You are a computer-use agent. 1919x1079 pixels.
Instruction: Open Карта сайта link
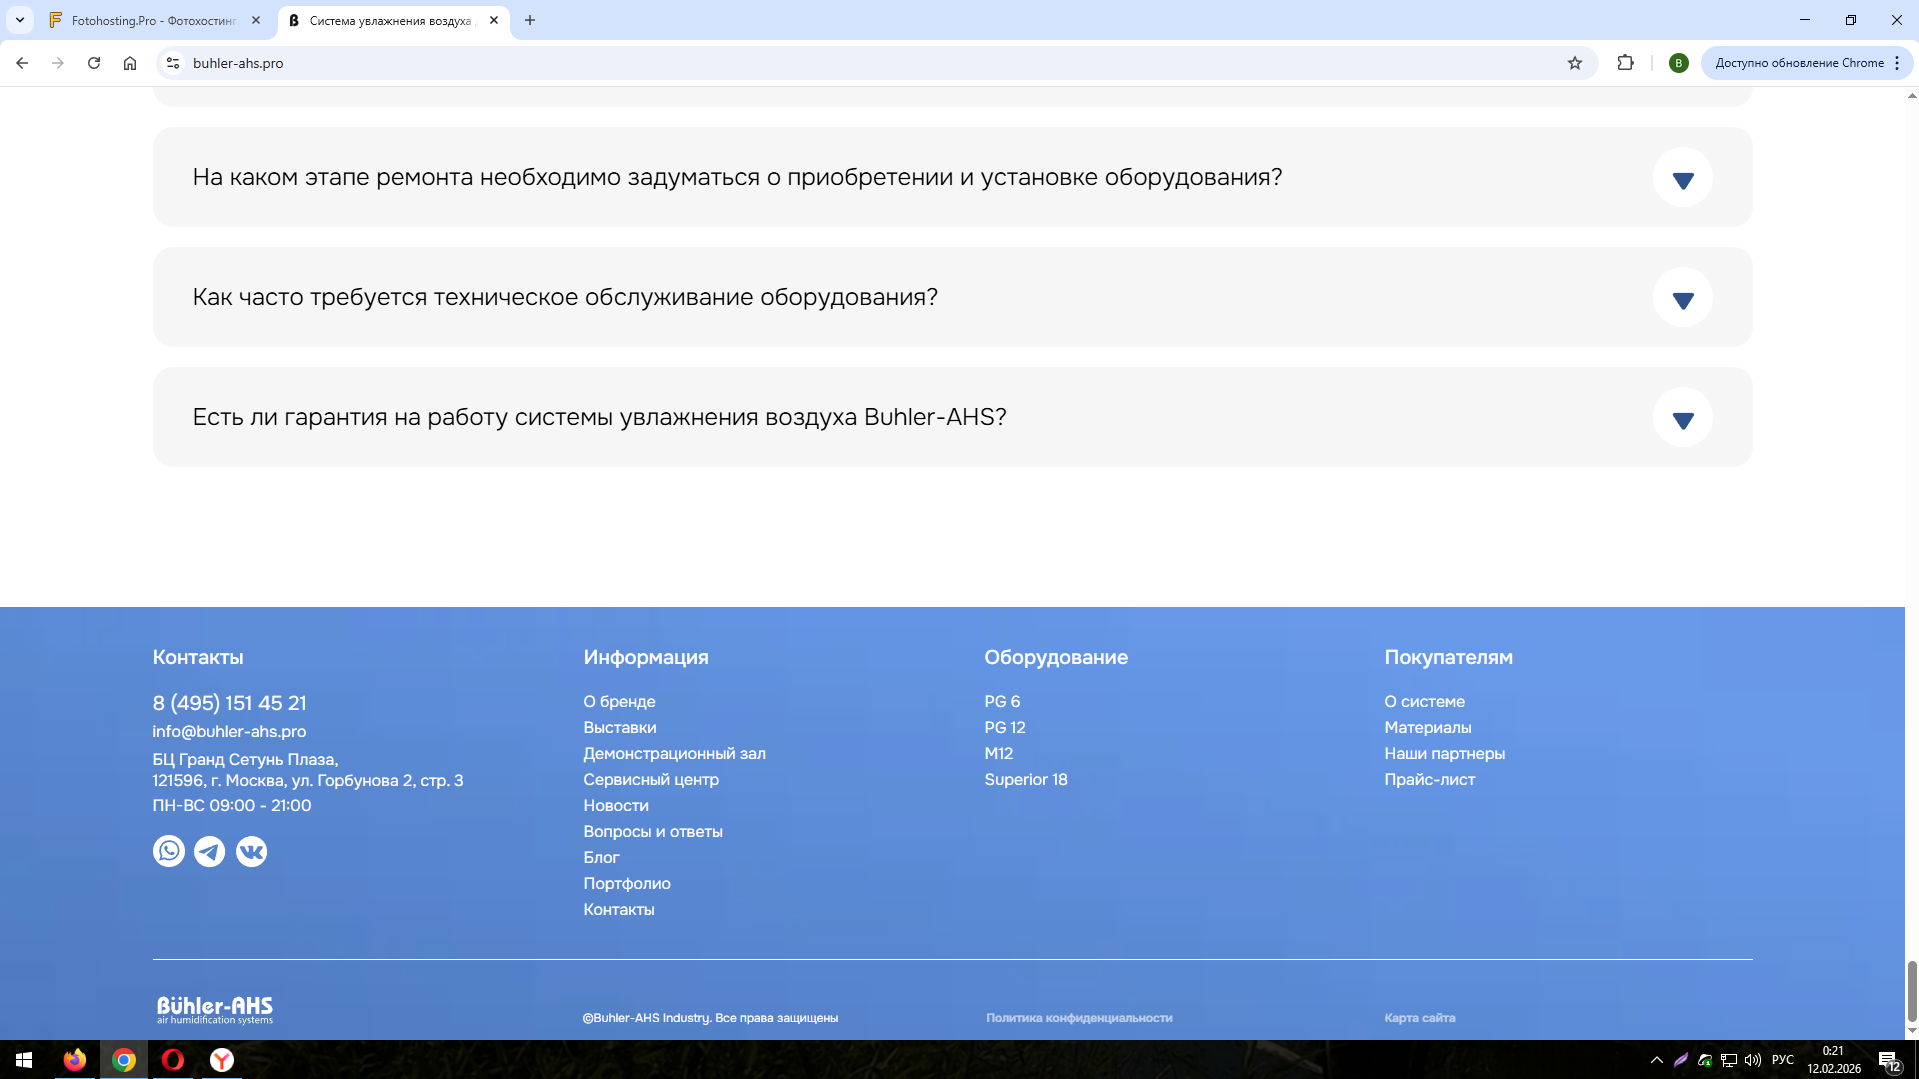pos(1420,1018)
